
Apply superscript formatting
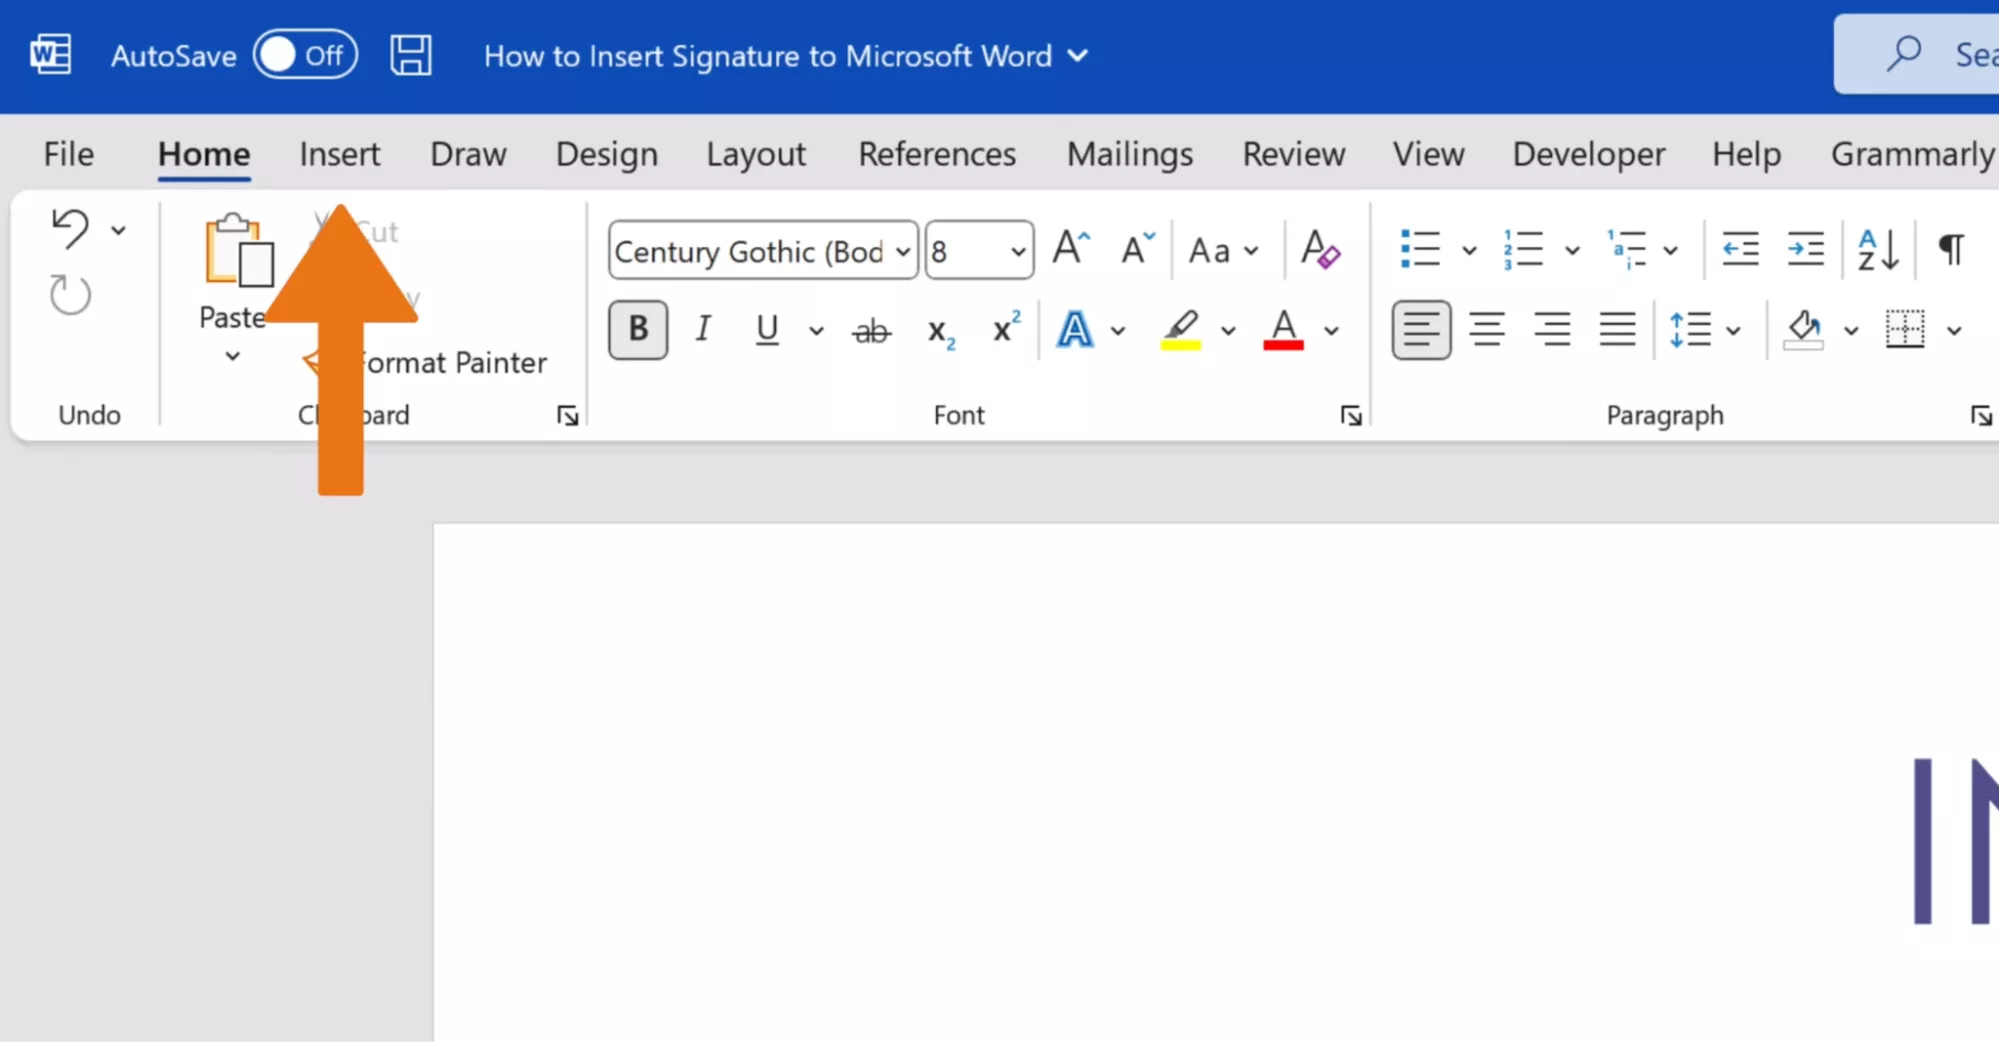[1004, 329]
